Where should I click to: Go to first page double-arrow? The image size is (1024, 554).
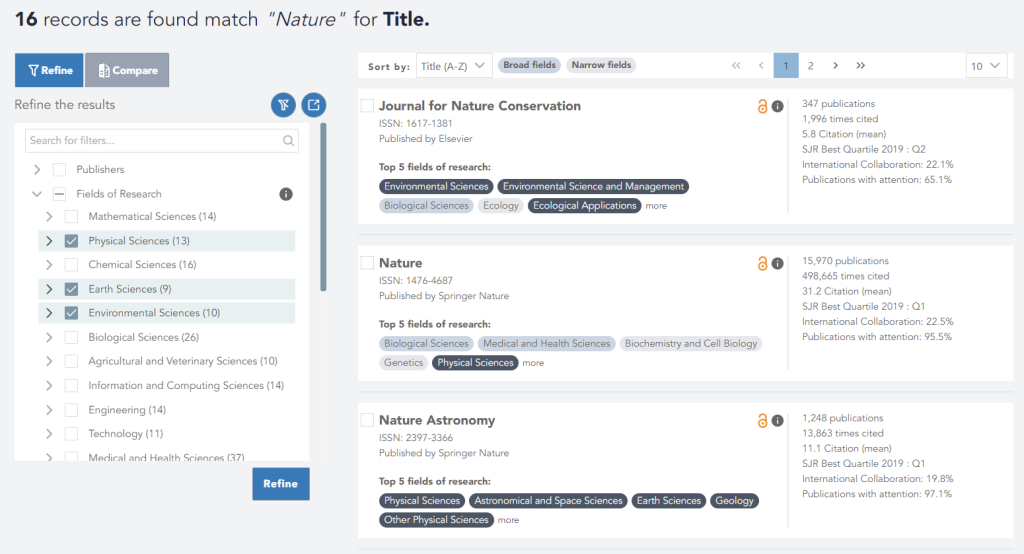pos(736,65)
